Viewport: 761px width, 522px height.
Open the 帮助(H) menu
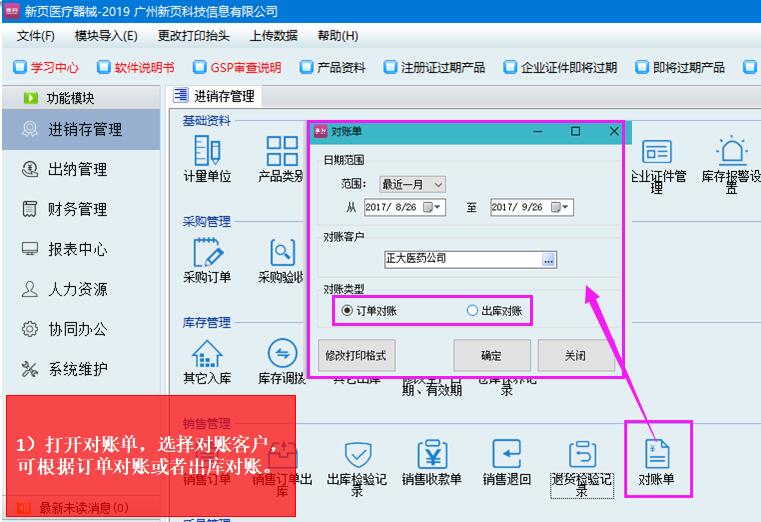pyautogui.click(x=337, y=36)
